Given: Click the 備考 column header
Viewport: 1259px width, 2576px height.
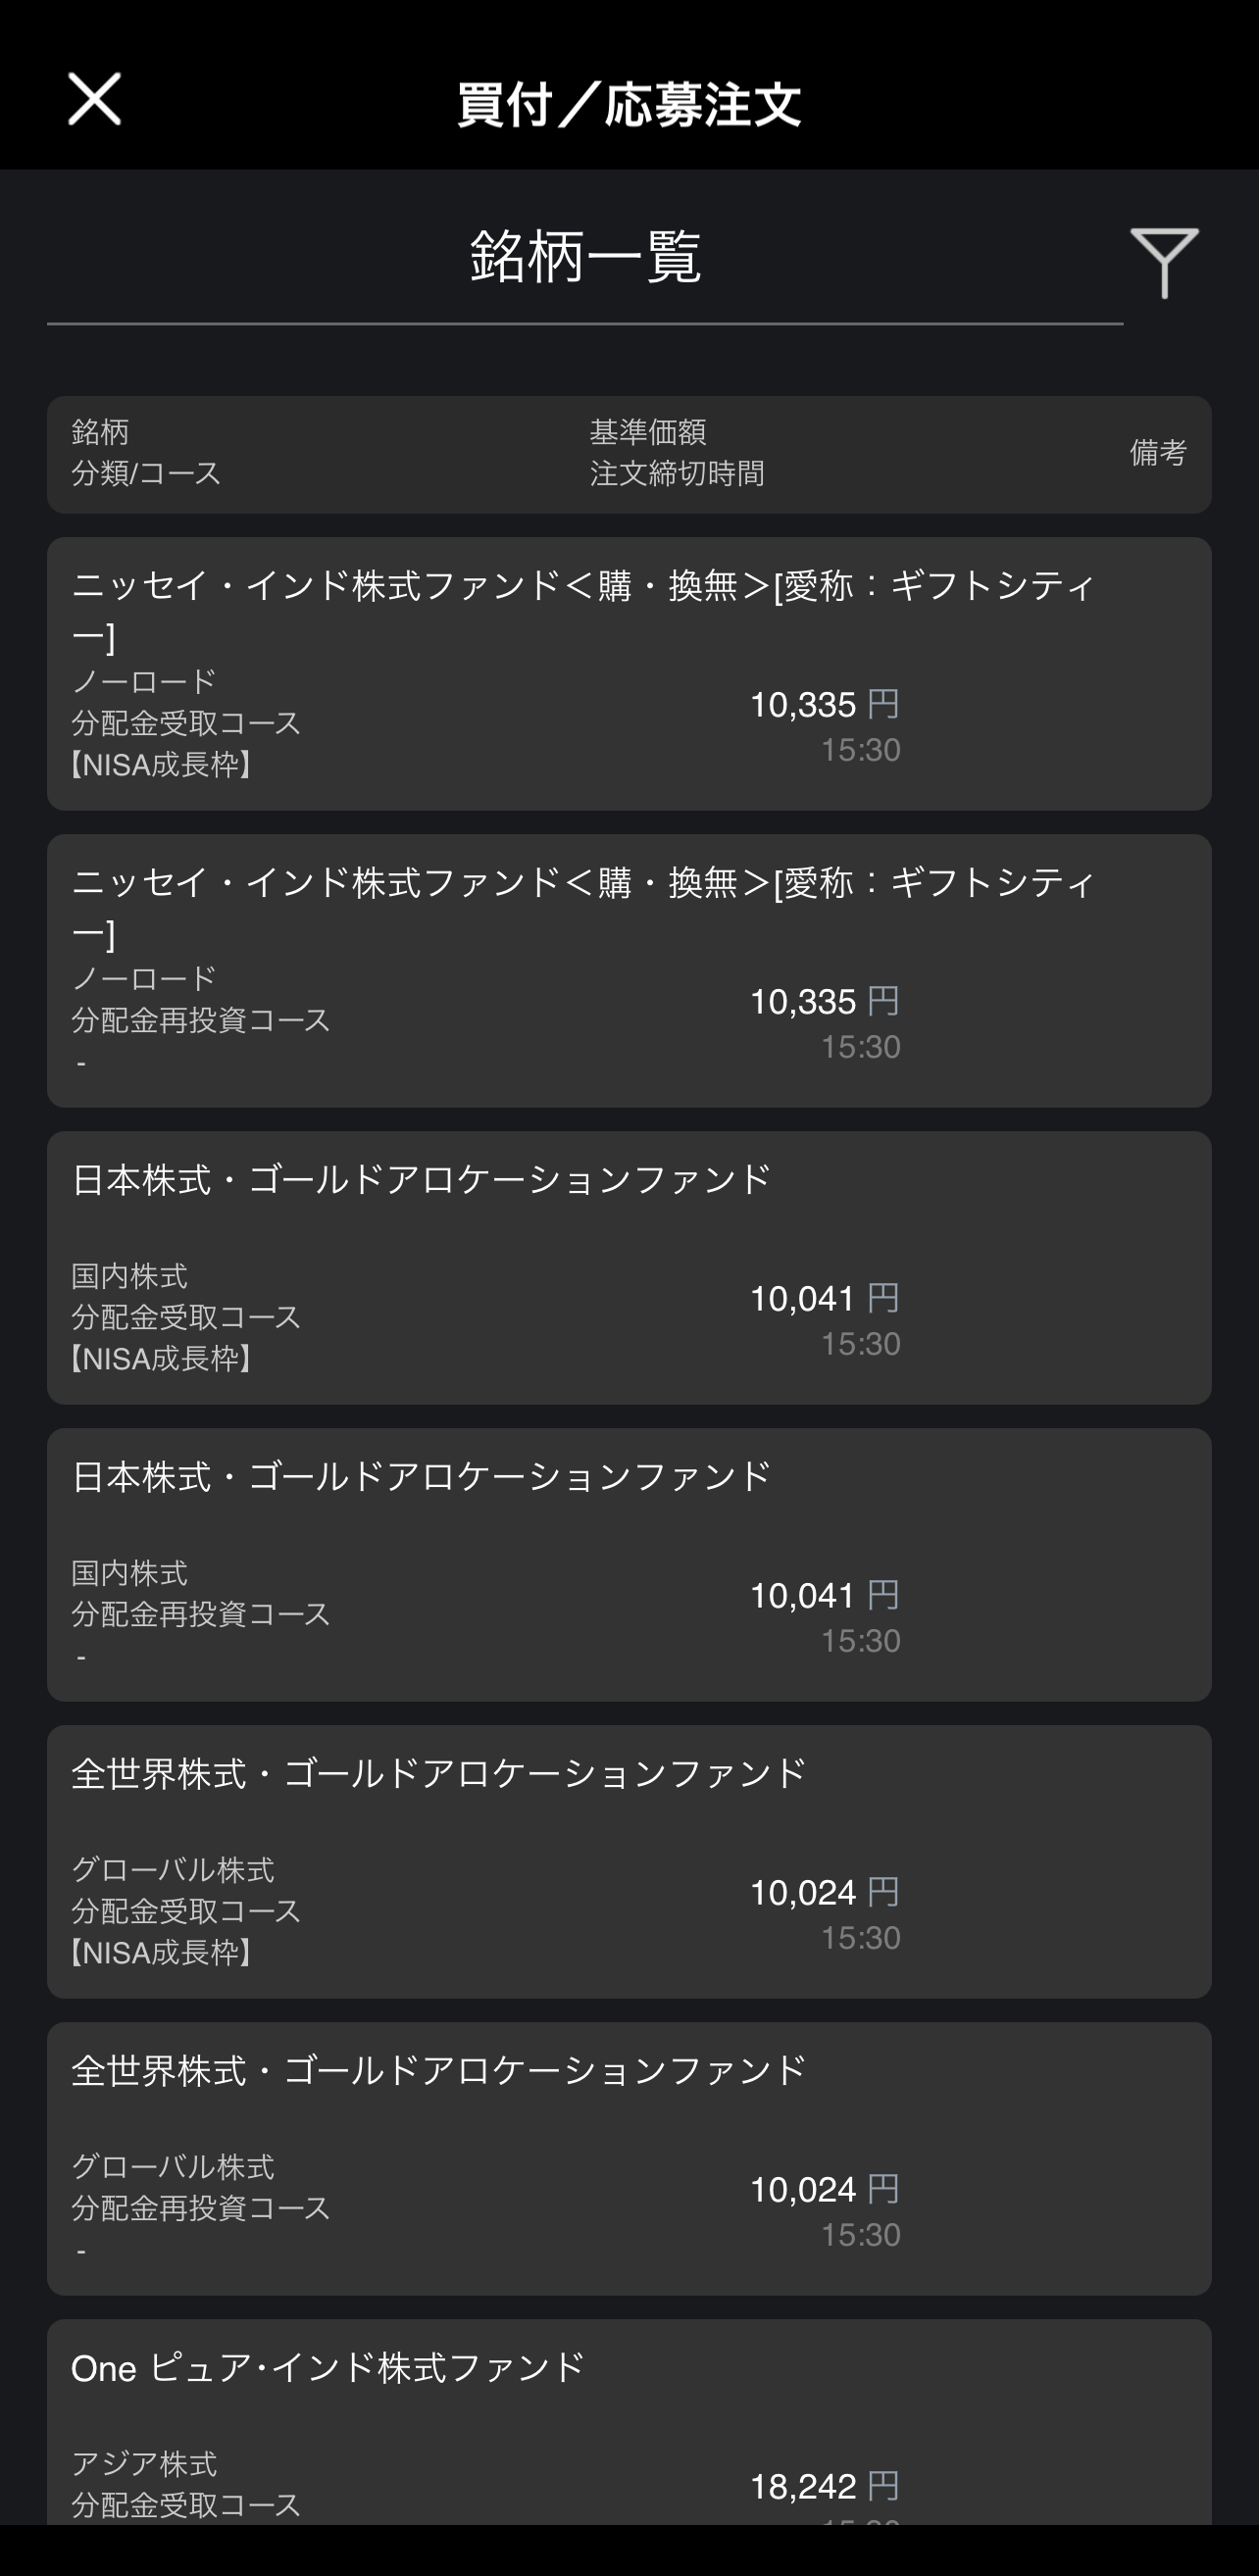Looking at the screenshot, I should coord(1157,452).
